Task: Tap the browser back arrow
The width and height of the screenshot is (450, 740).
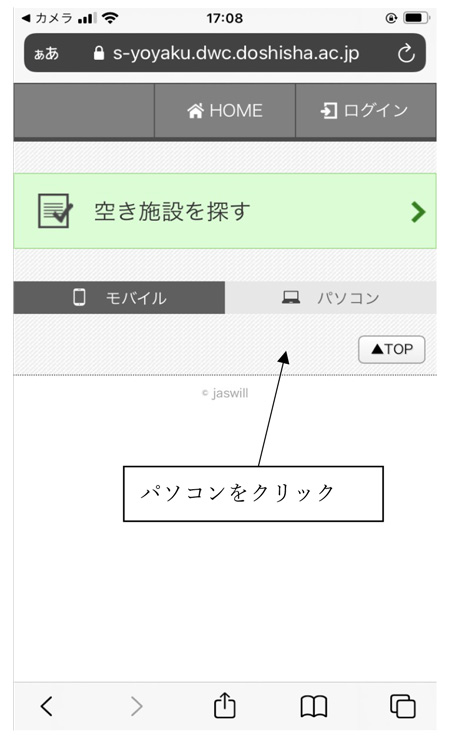Action: tap(46, 706)
